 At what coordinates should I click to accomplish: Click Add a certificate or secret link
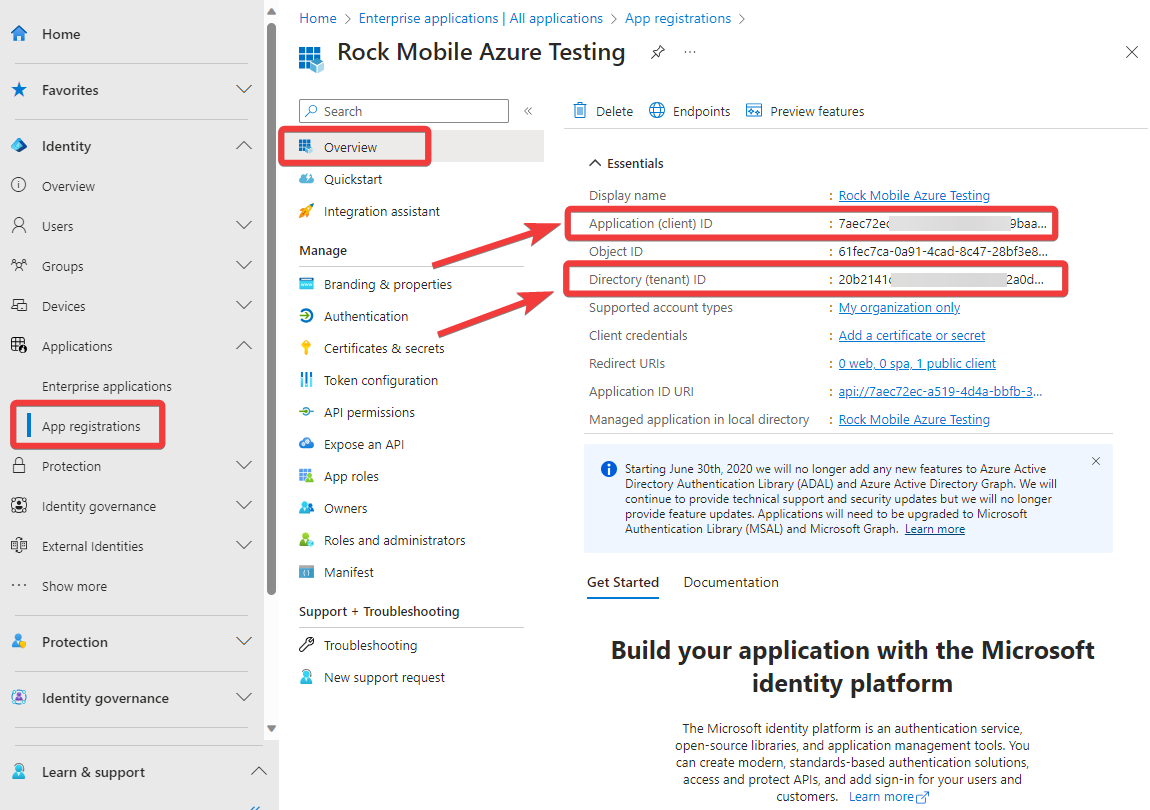coord(912,335)
